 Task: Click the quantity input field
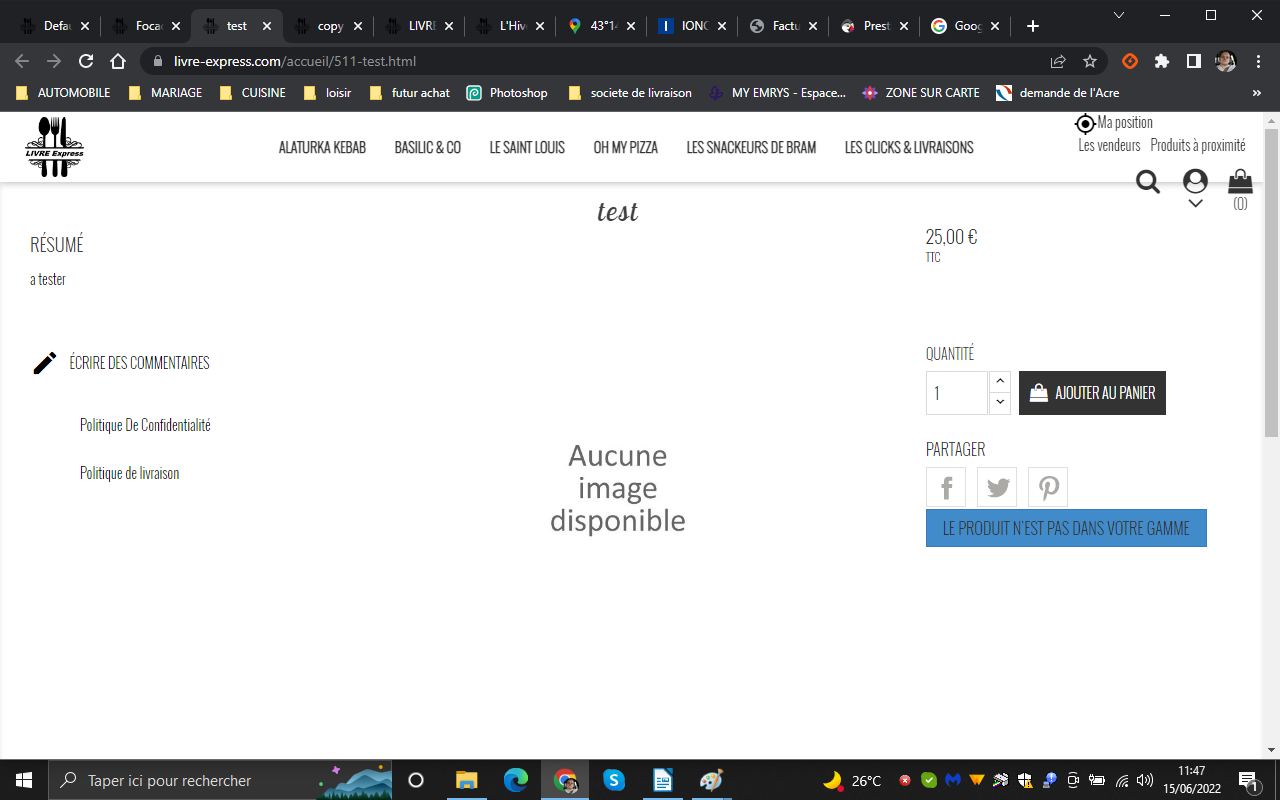click(957, 393)
